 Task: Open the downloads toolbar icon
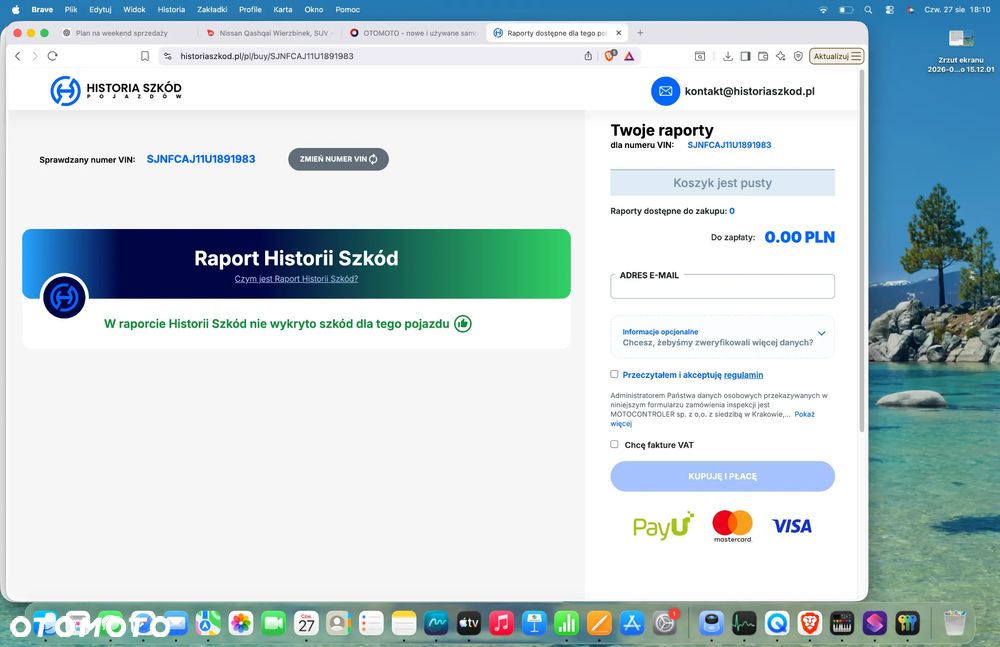(728, 56)
